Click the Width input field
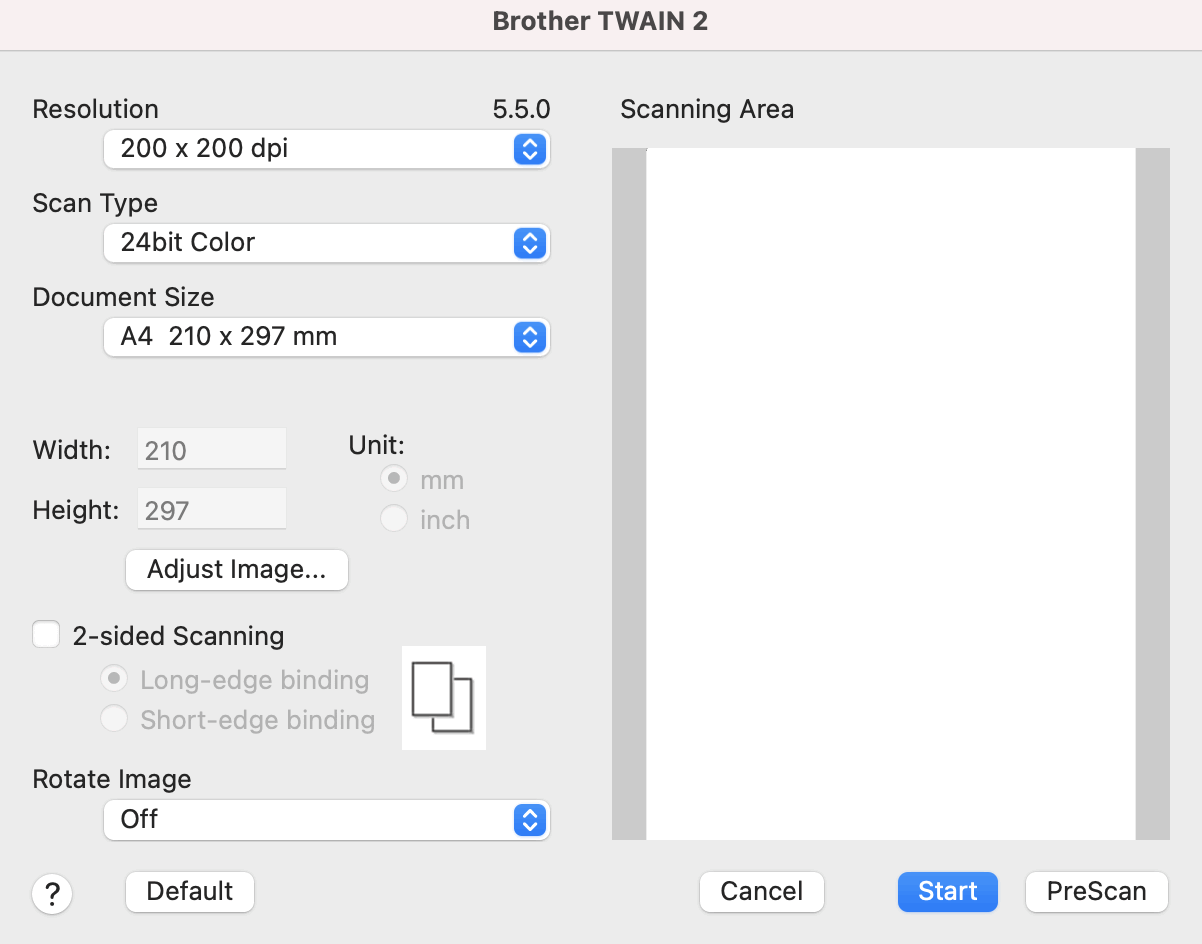 pyautogui.click(x=212, y=450)
